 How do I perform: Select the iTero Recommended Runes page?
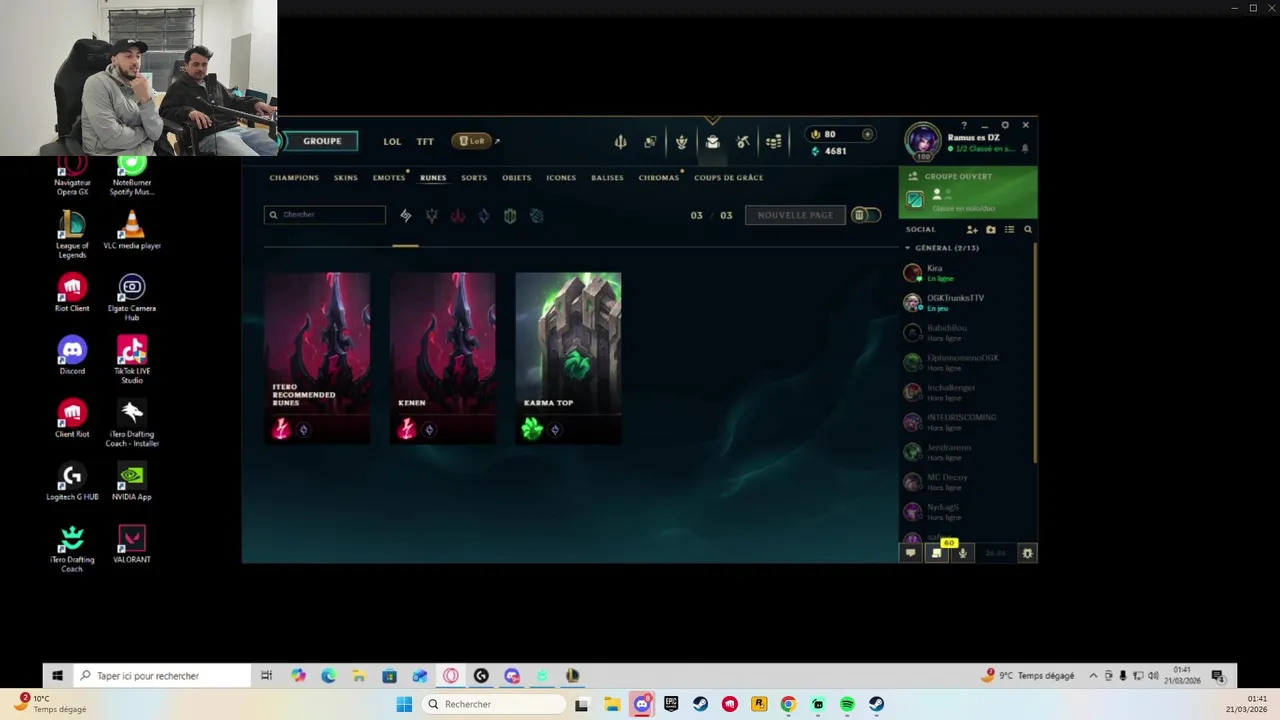click(317, 358)
